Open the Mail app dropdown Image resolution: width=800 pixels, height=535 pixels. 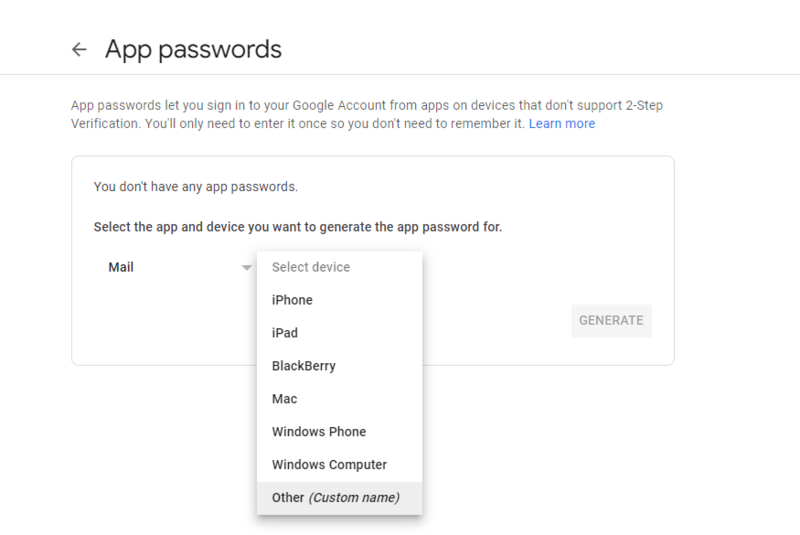click(x=175, y=268)
